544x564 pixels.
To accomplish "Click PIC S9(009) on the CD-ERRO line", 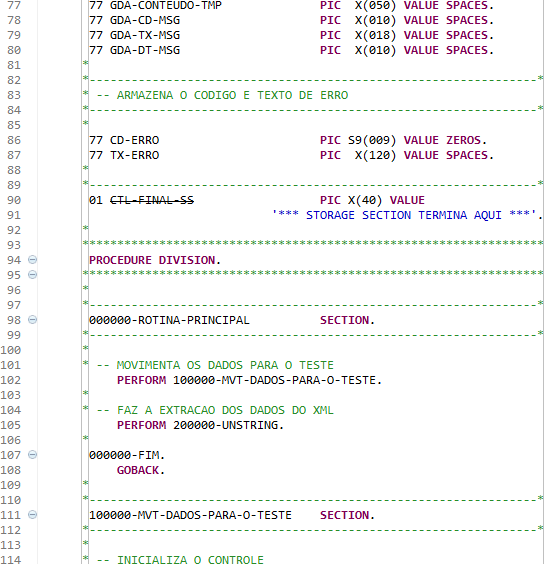I will click(358, 140).
